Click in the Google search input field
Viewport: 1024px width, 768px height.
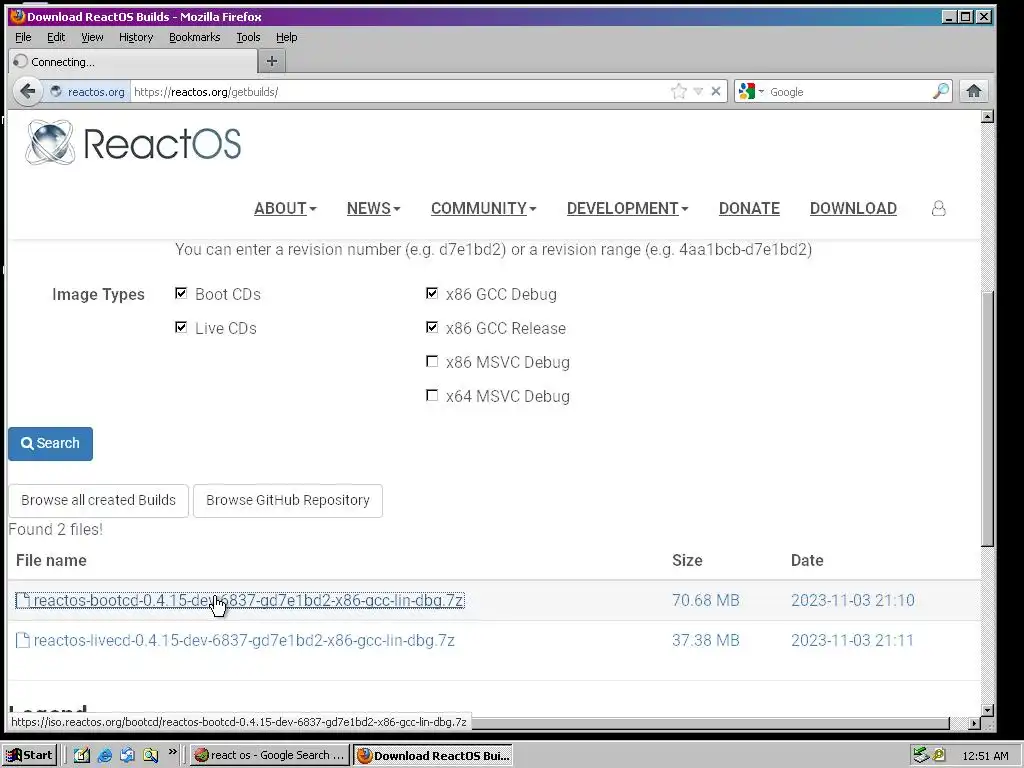click(x=848, y=92)
